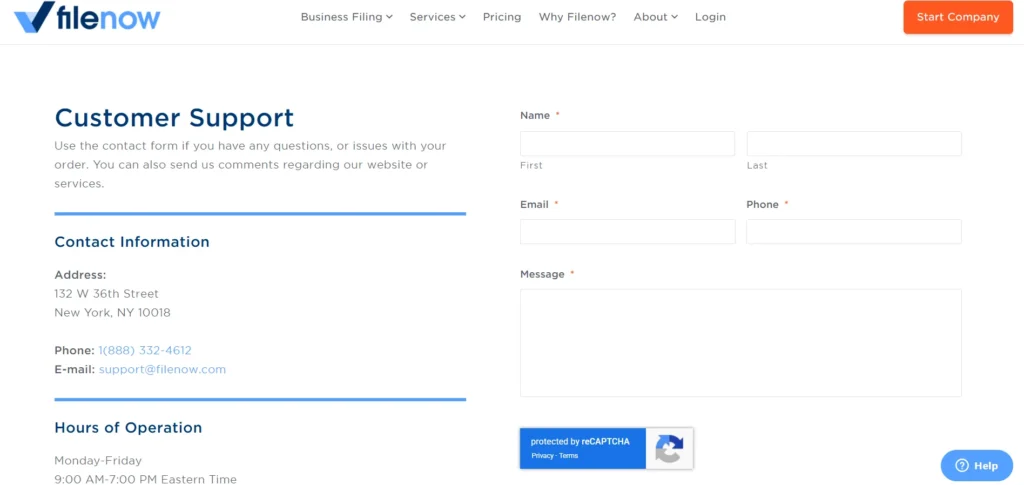This screenshot has height=485, width=1024.
Task: Focus the First name input field
Action: coord(627,144)
